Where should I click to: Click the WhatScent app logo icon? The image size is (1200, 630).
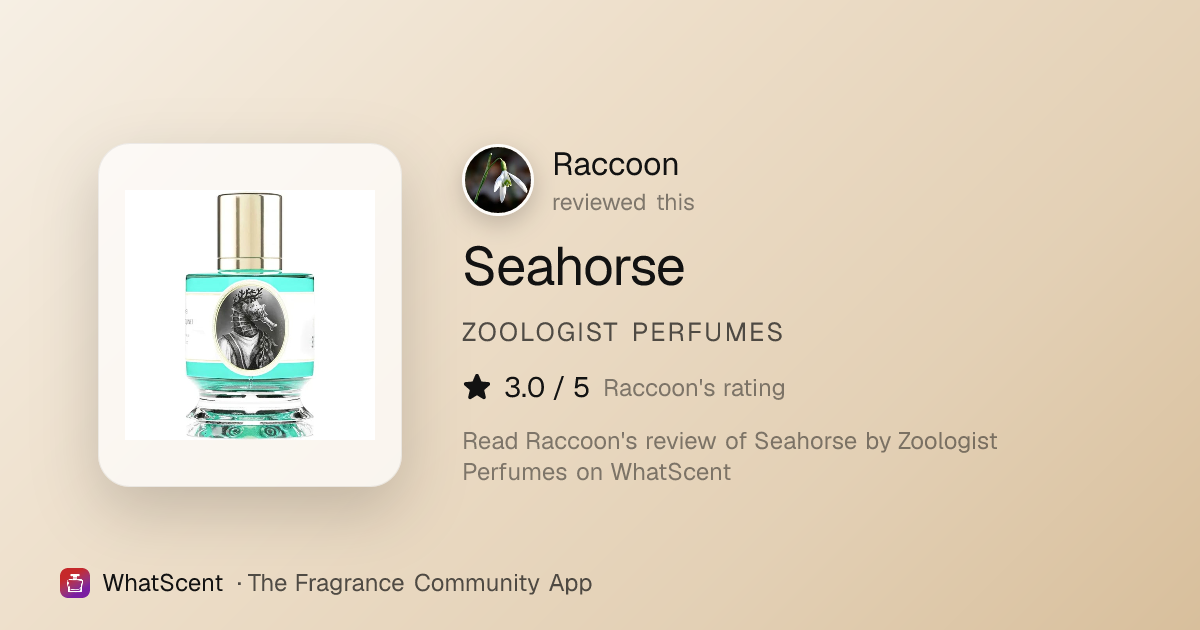point(75,583)
